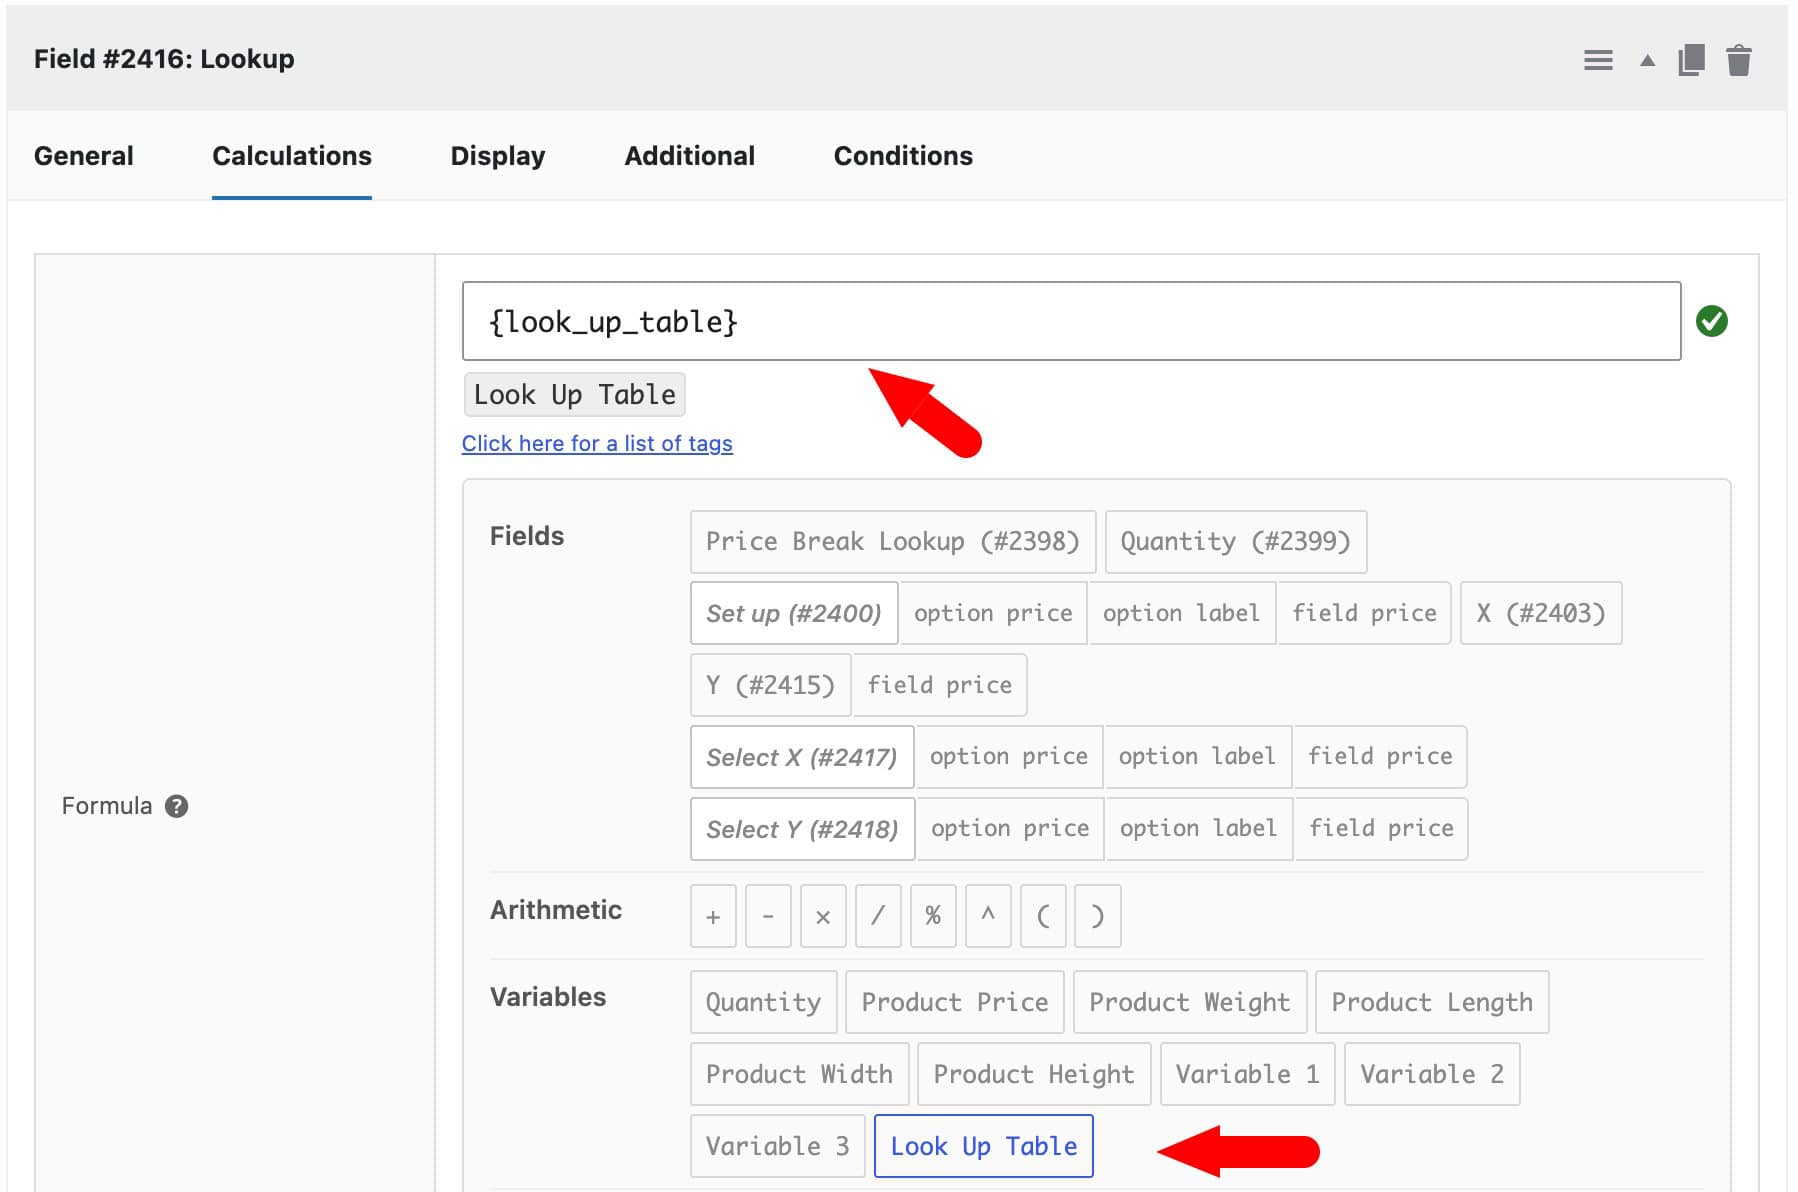Insert the power ^ operator
Viewport: 1798px width, 1192px height.
pos(988,916)
